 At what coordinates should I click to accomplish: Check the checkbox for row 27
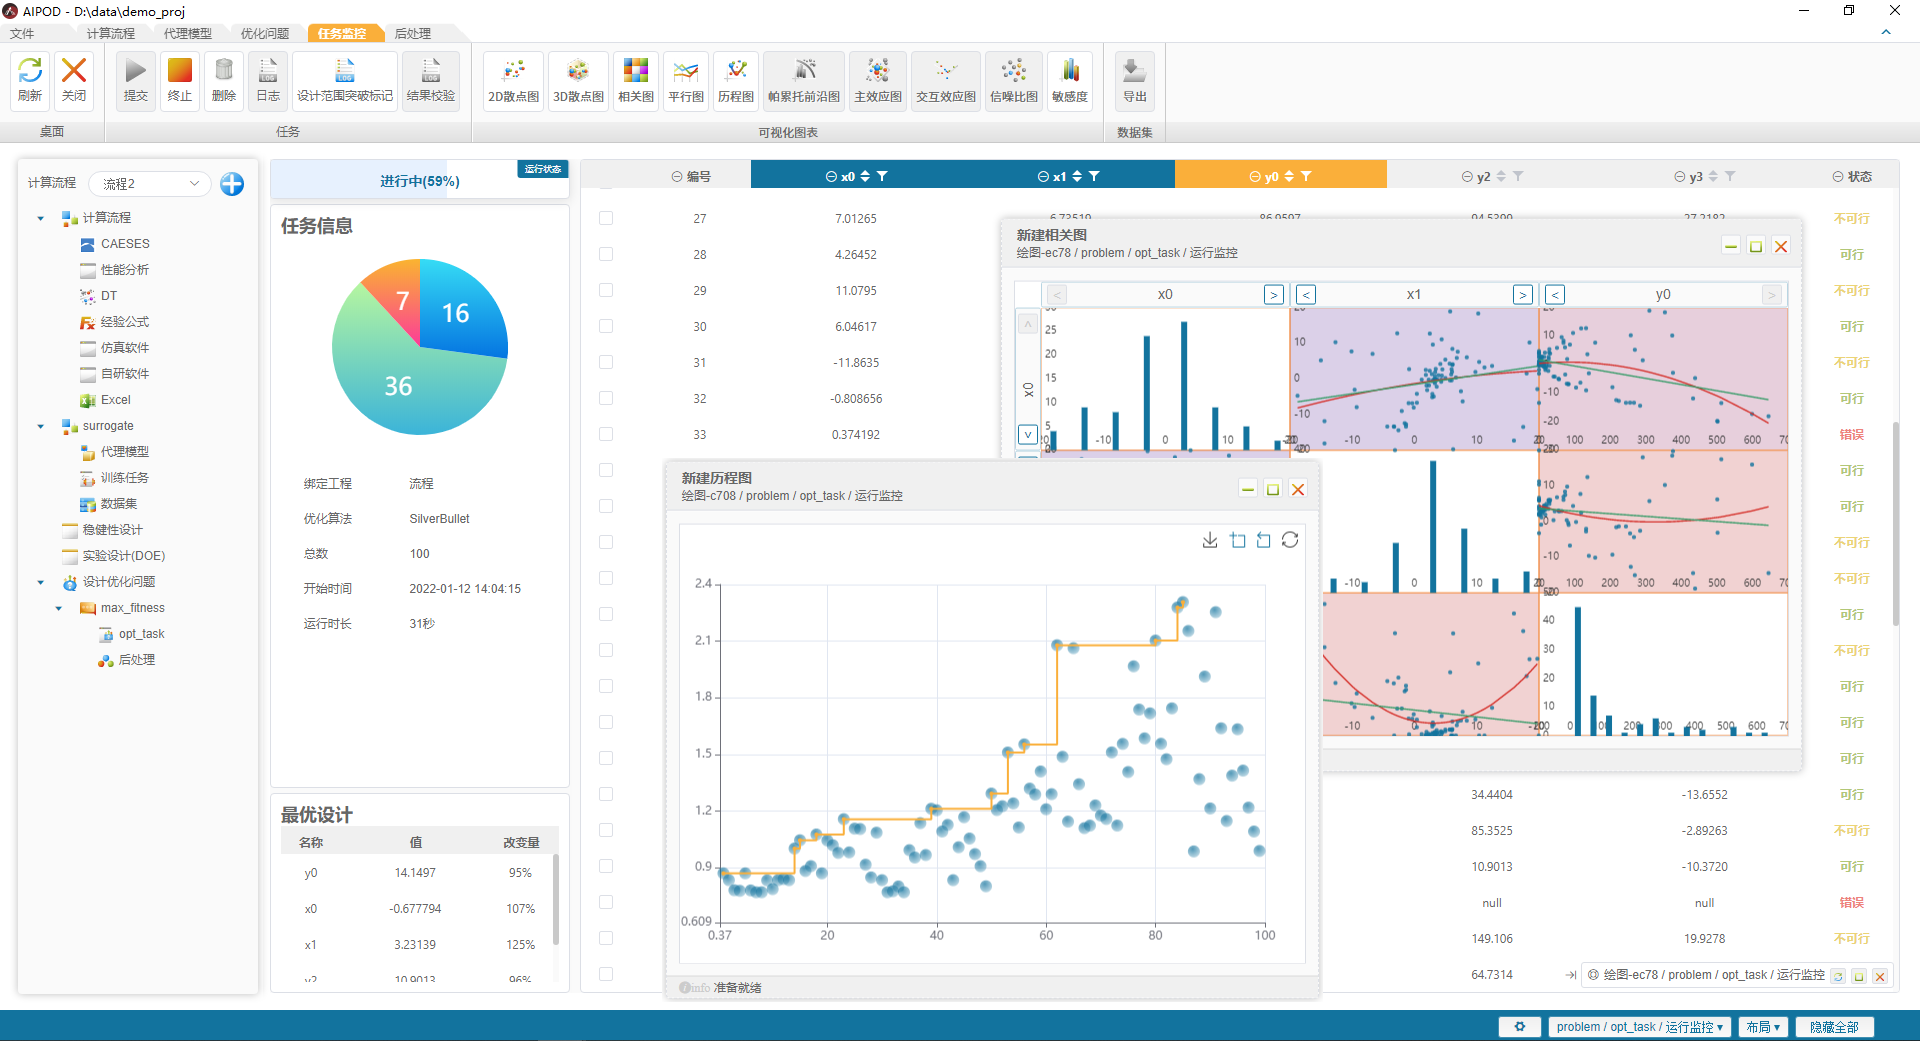[x=606, y=218]
